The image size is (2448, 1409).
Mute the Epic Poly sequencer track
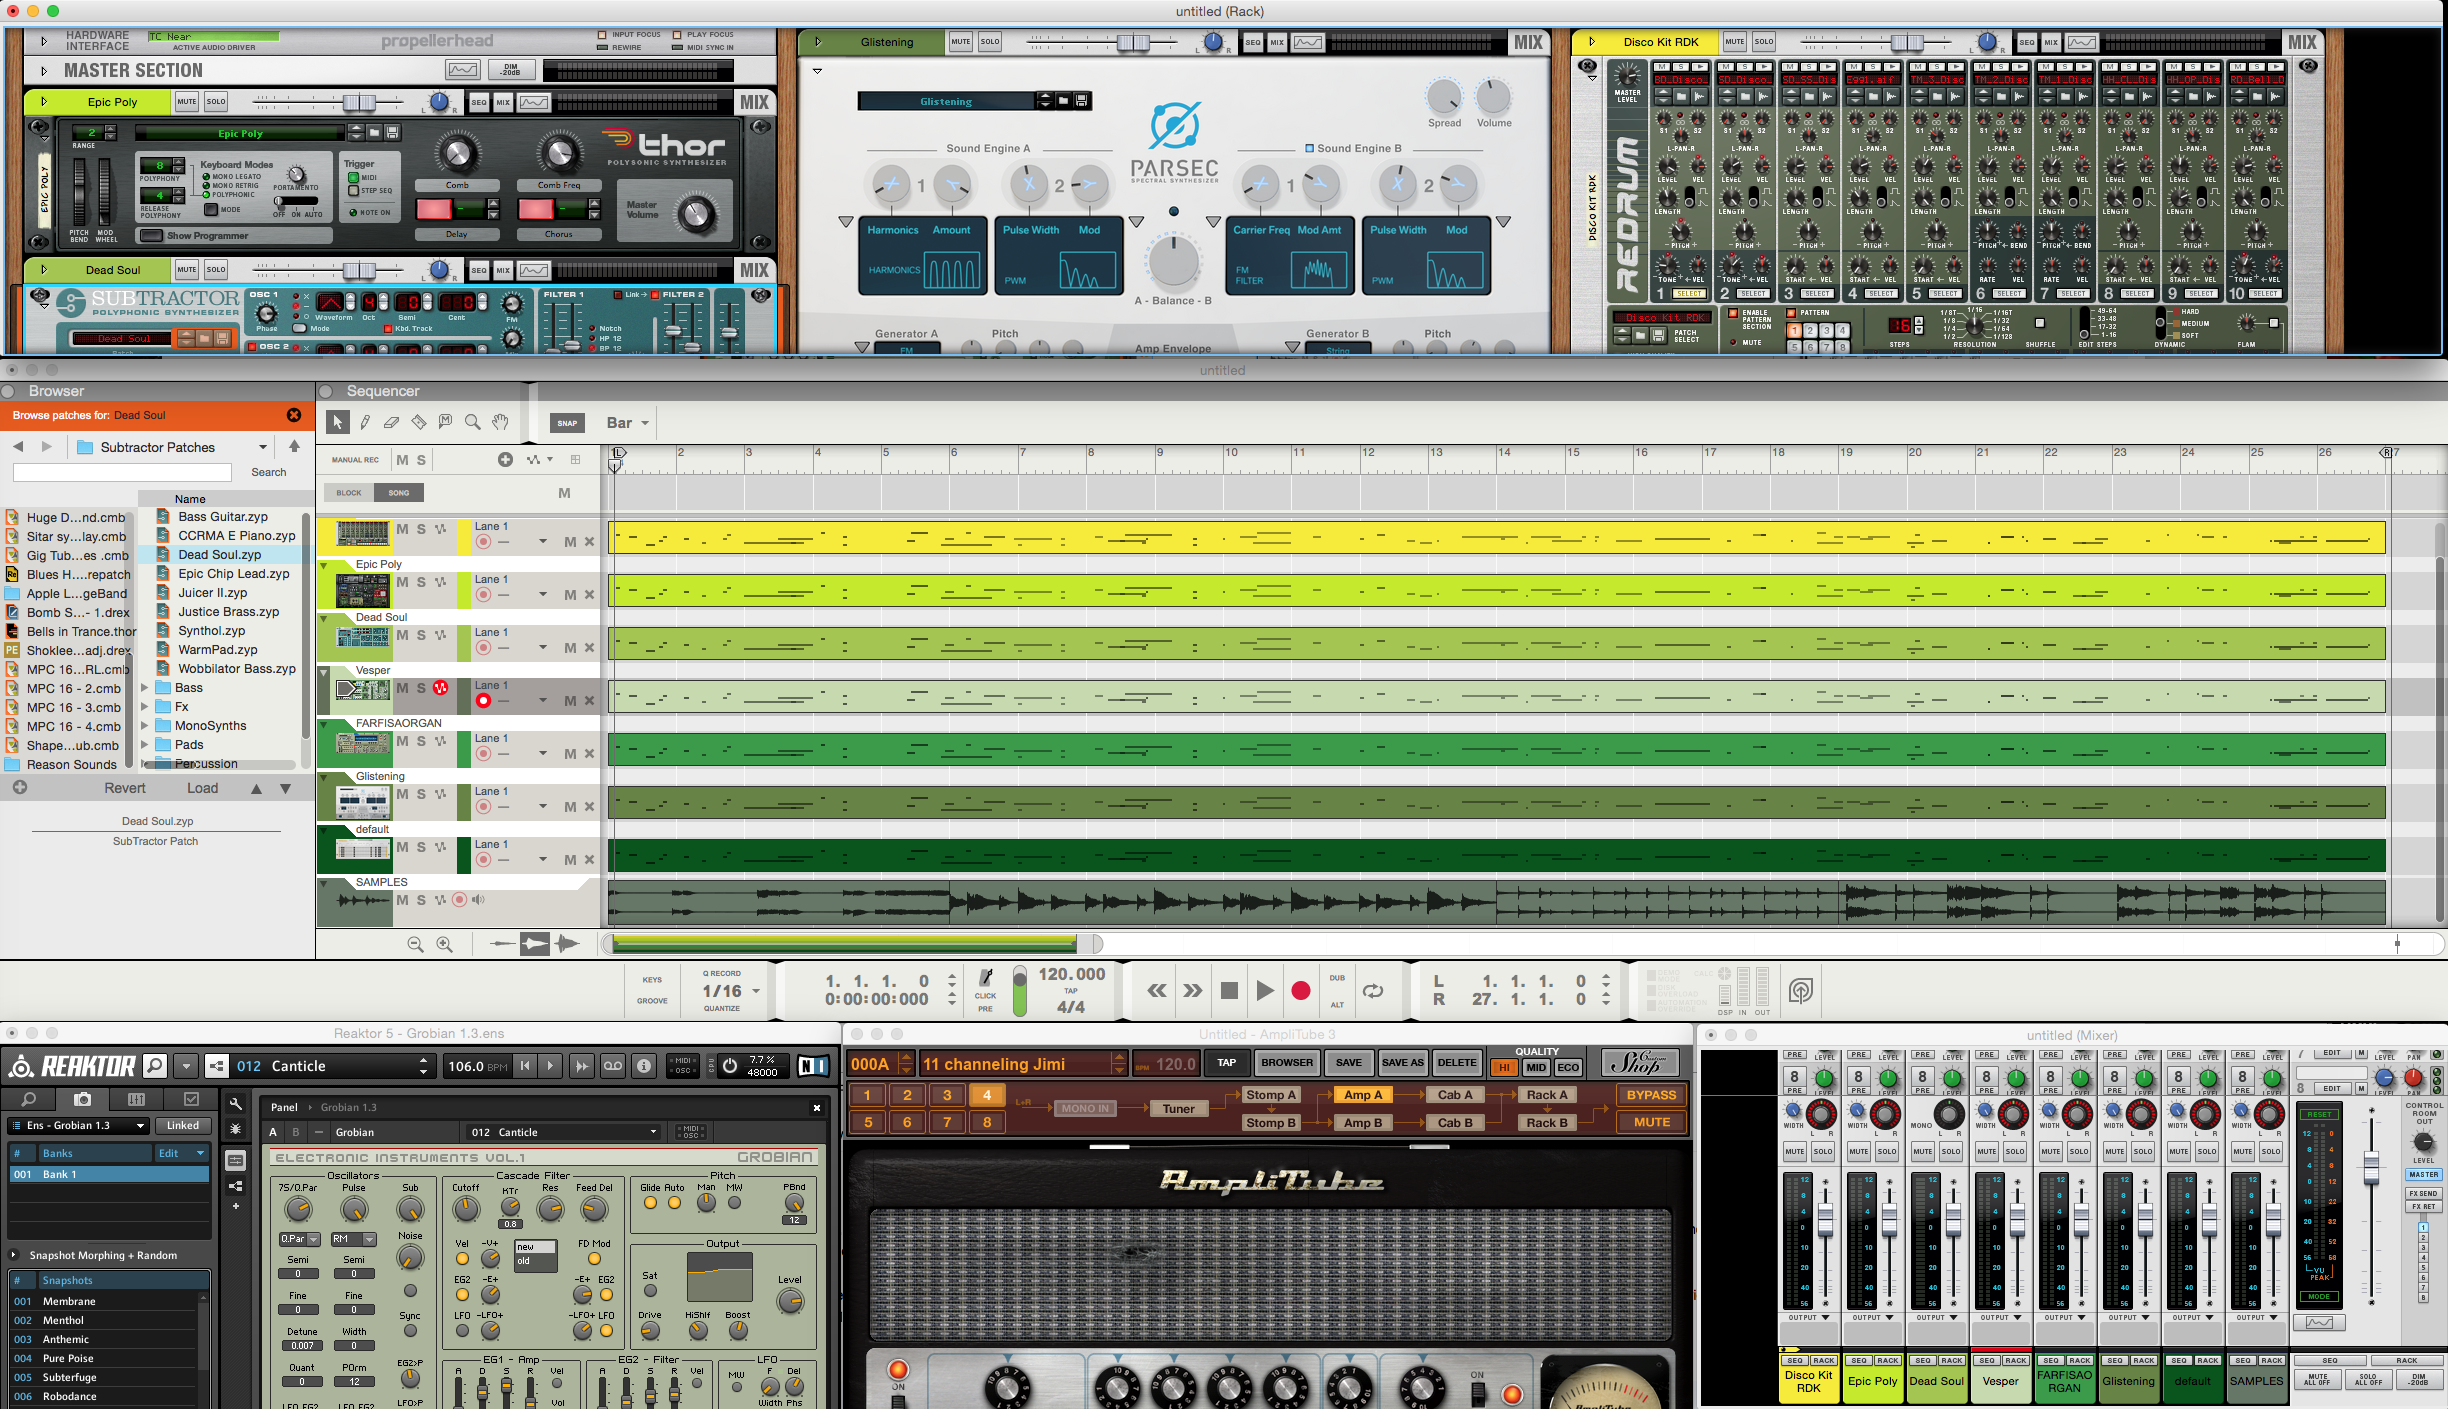point(402,582)
